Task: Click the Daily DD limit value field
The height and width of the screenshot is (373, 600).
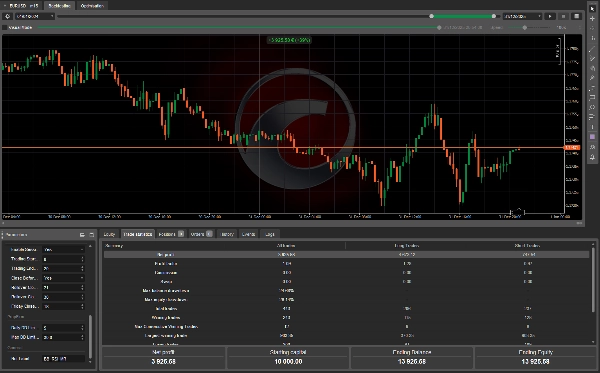Action: coord(63,328)
